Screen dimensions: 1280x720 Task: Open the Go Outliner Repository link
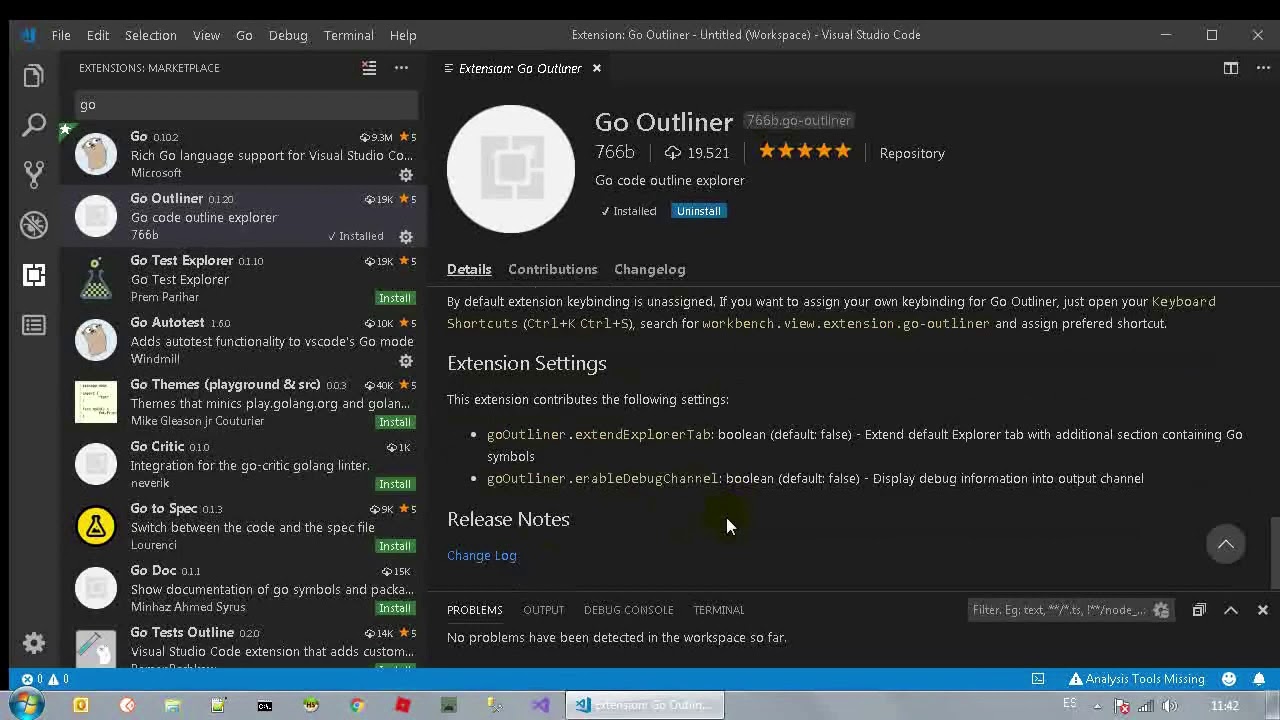tap(912, 153)
